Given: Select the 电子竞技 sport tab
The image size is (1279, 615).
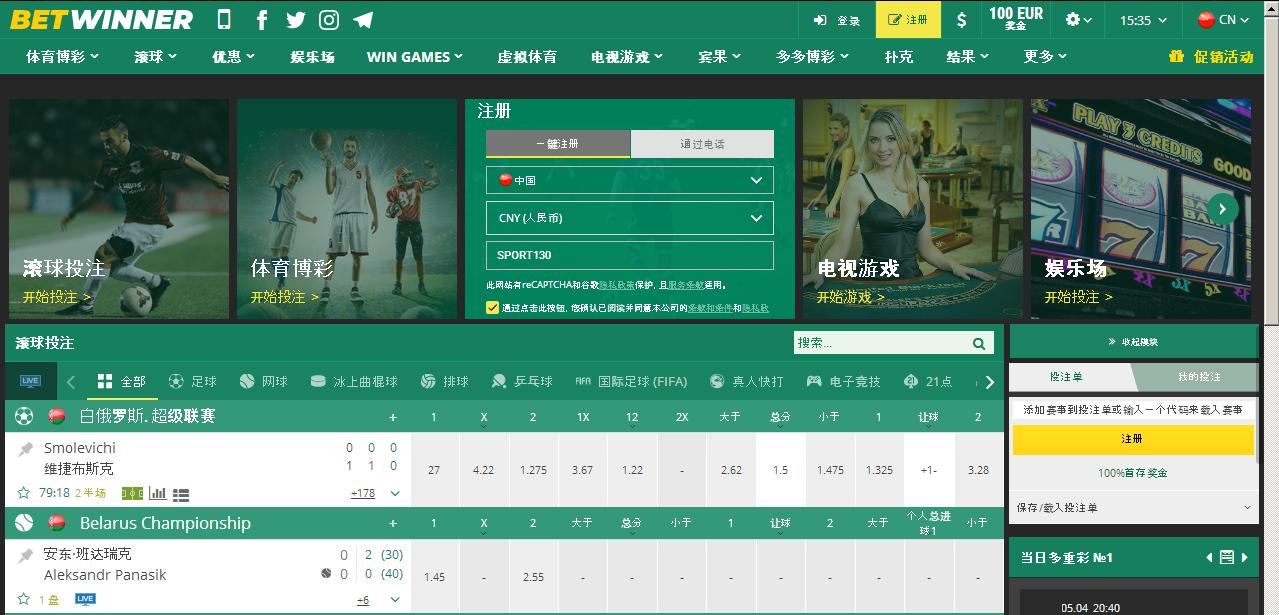Looking at the screenshot, I should pos(843,381).
